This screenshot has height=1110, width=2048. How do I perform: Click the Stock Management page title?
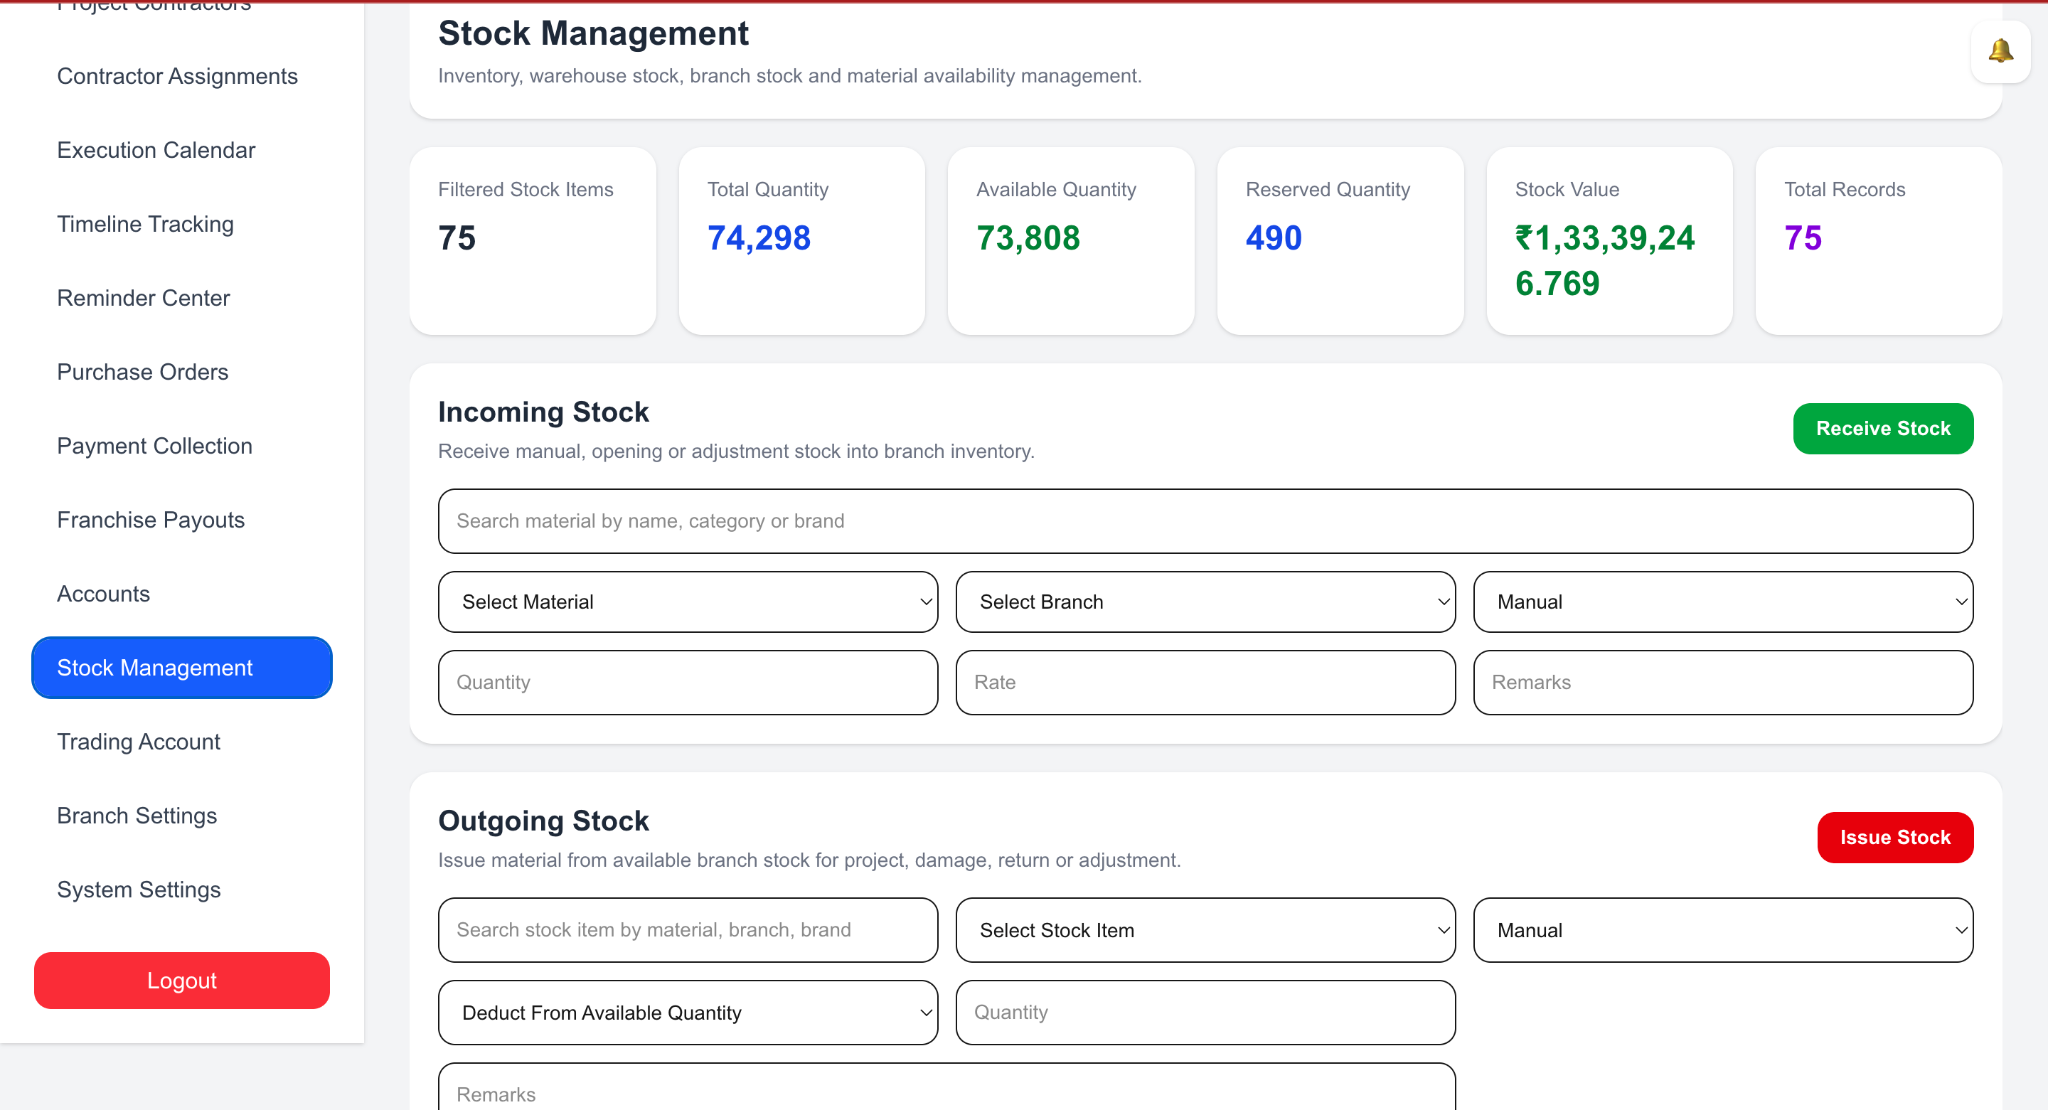pyautogui.click(x=593, y=34)
